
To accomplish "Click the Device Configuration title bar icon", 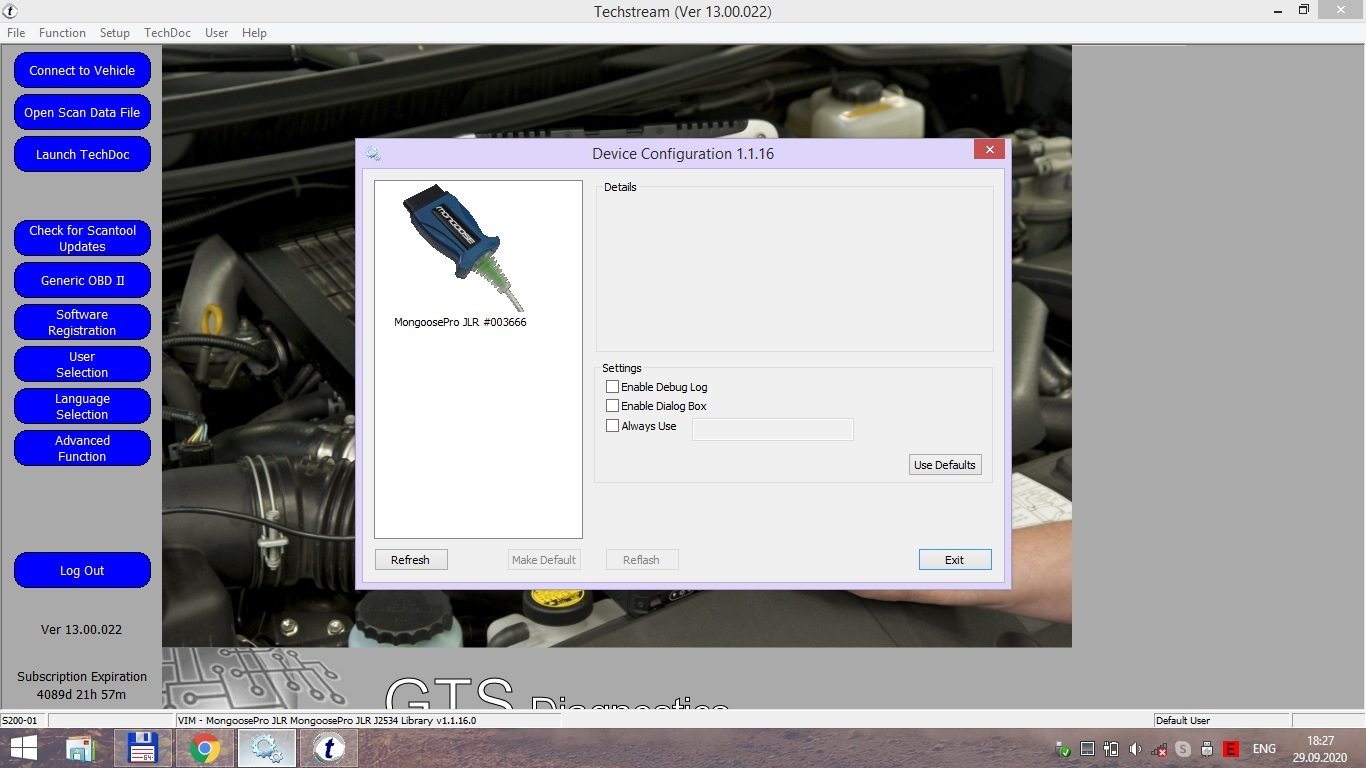I will [x=373, y=154].
